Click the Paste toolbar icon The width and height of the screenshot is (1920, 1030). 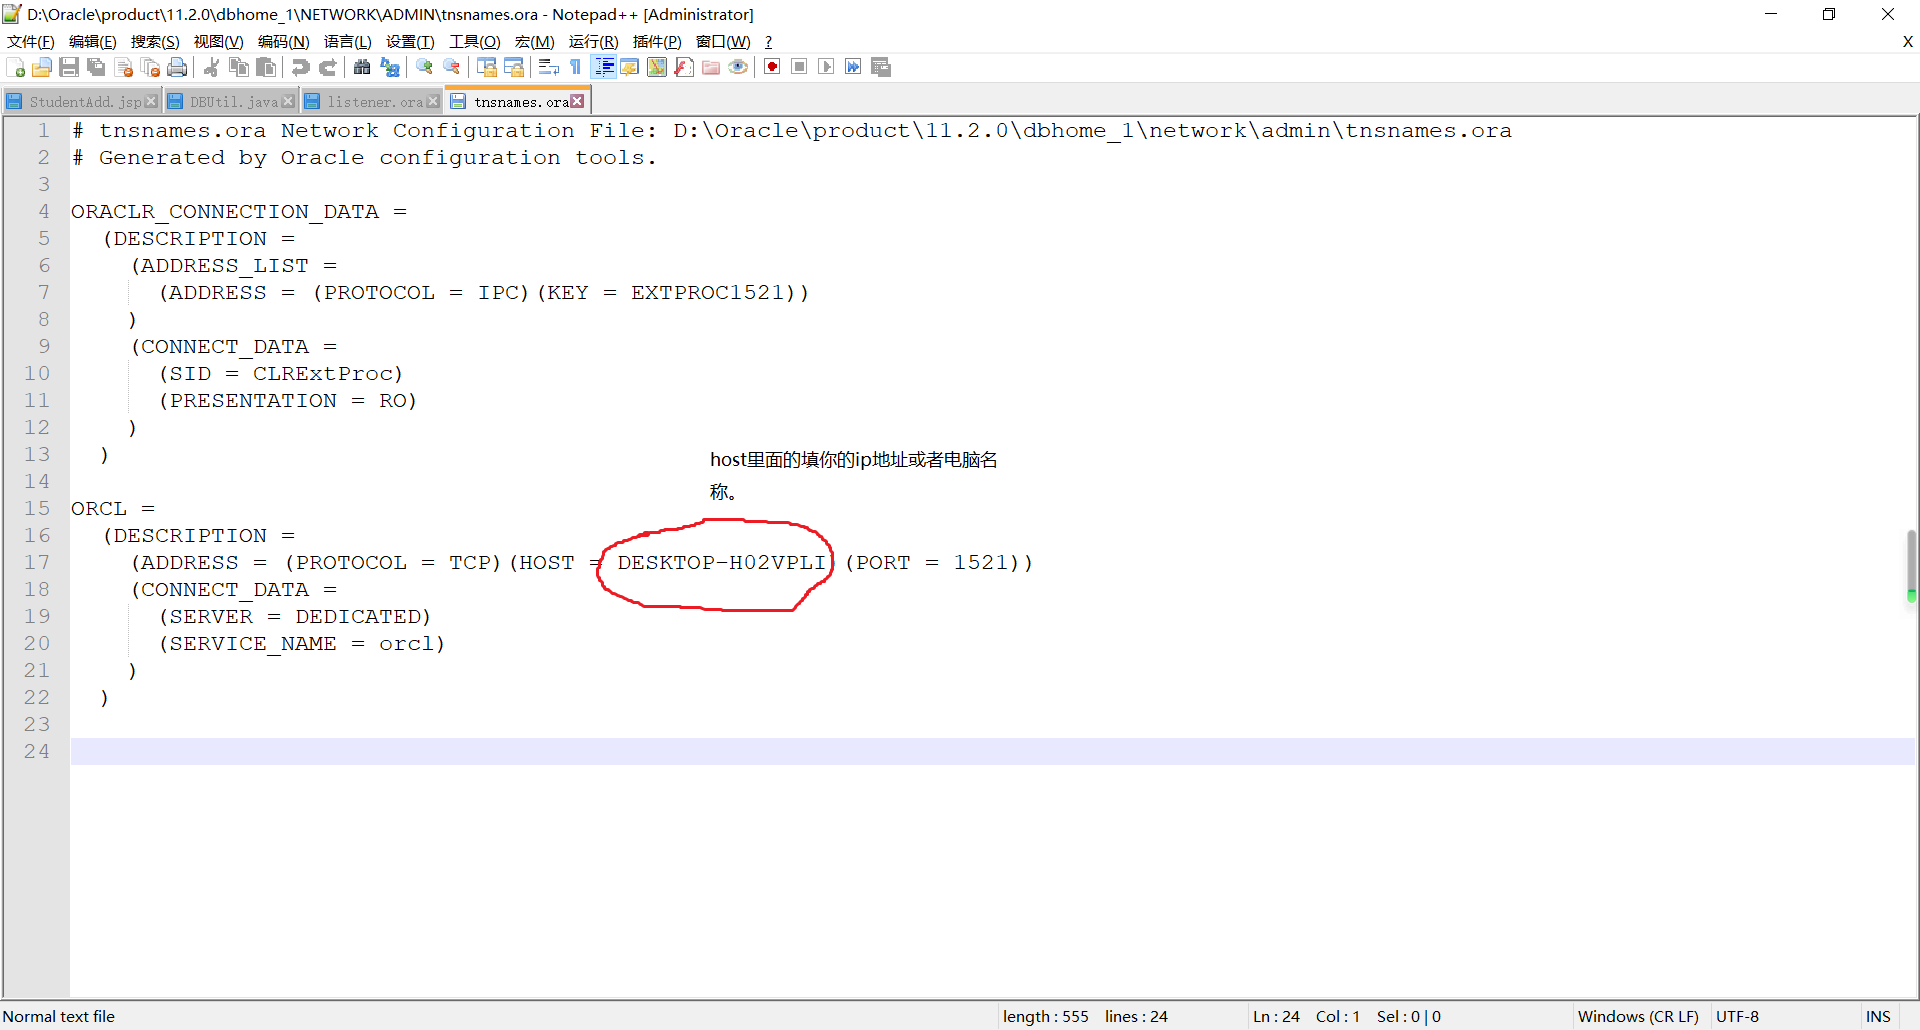click(x=266, y=67)
